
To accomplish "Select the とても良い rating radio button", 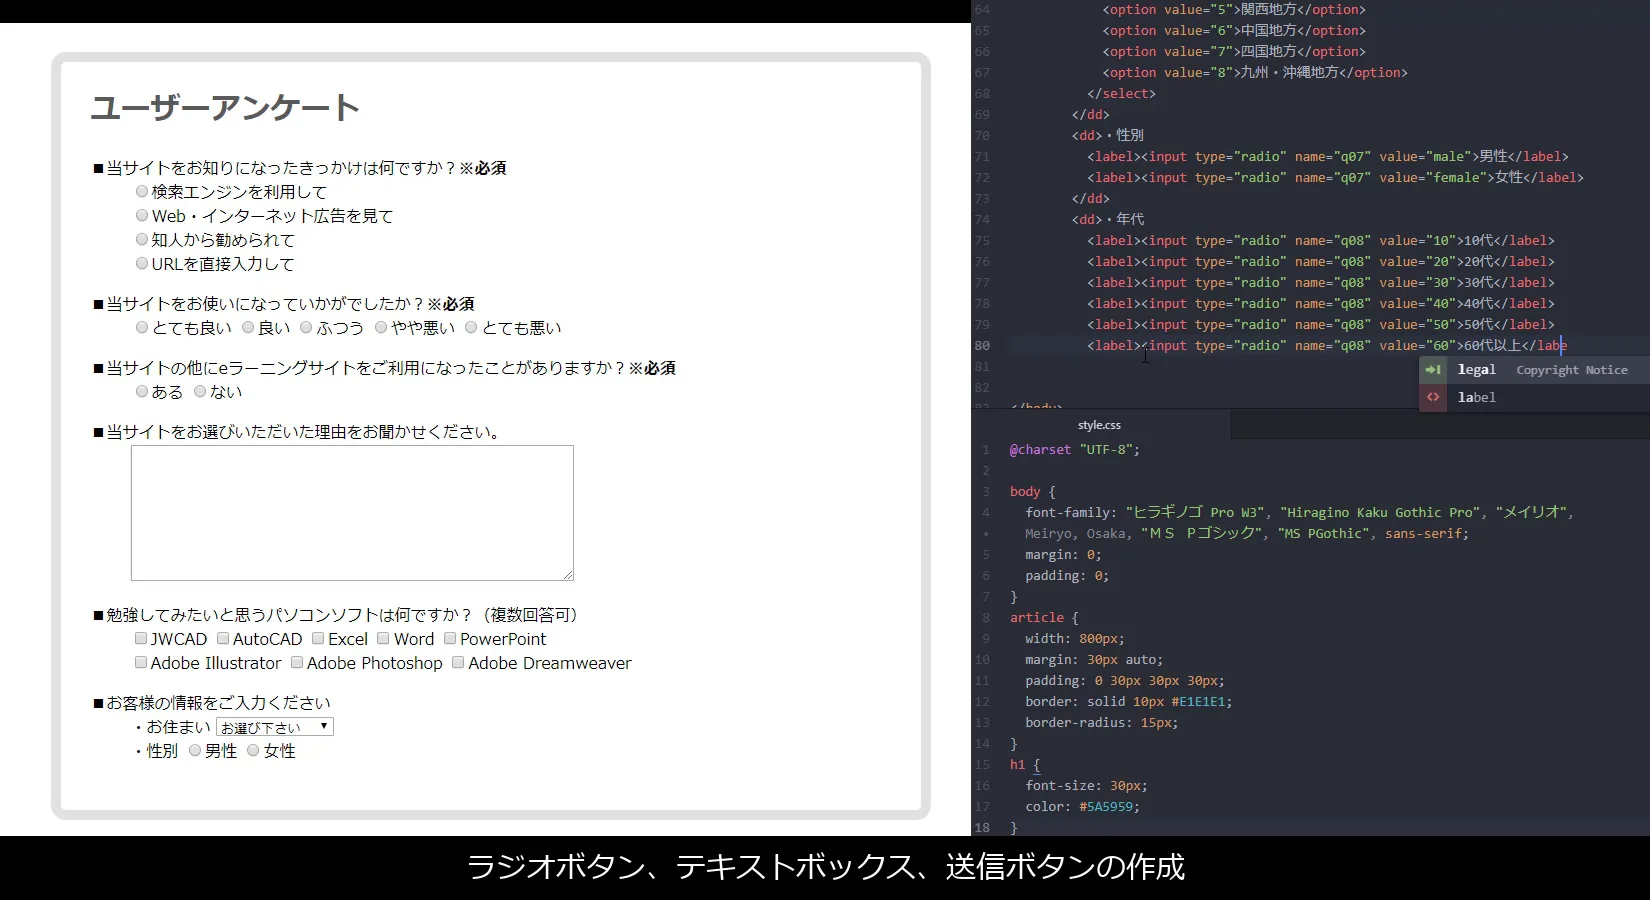I will pos(142,327).
